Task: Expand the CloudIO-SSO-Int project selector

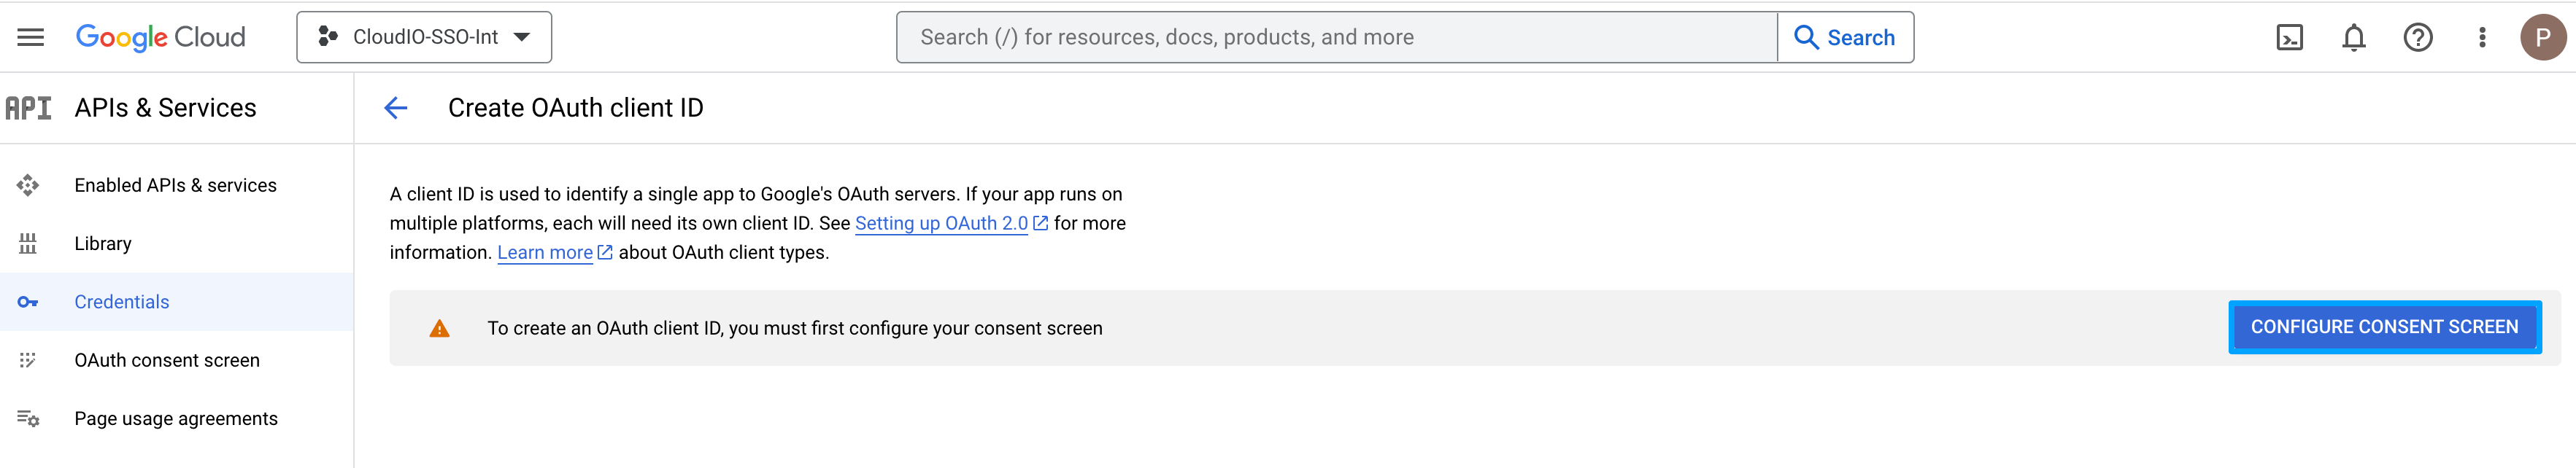Action: pyautogui.click(x=424, y=37)
